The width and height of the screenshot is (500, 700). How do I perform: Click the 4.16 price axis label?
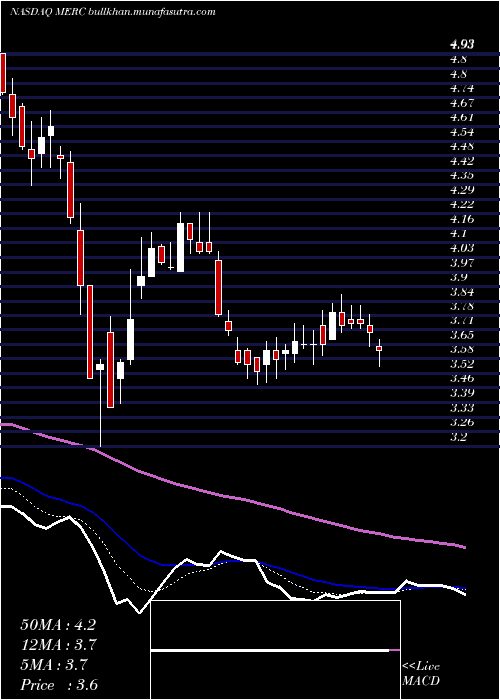[x=462, y=219]
